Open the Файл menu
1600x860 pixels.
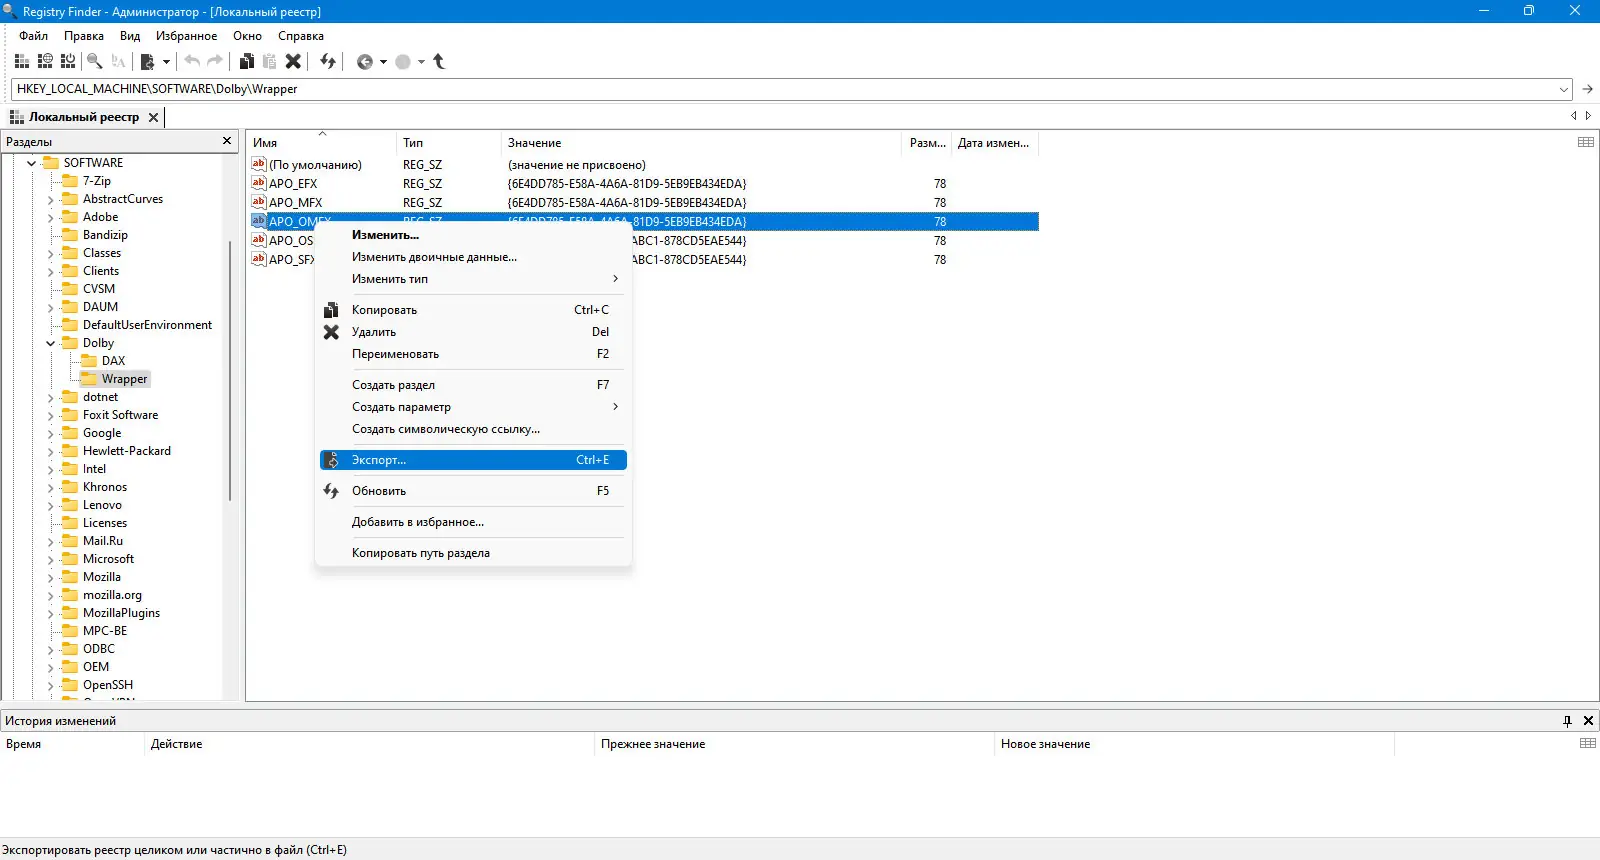click(34, 36)
